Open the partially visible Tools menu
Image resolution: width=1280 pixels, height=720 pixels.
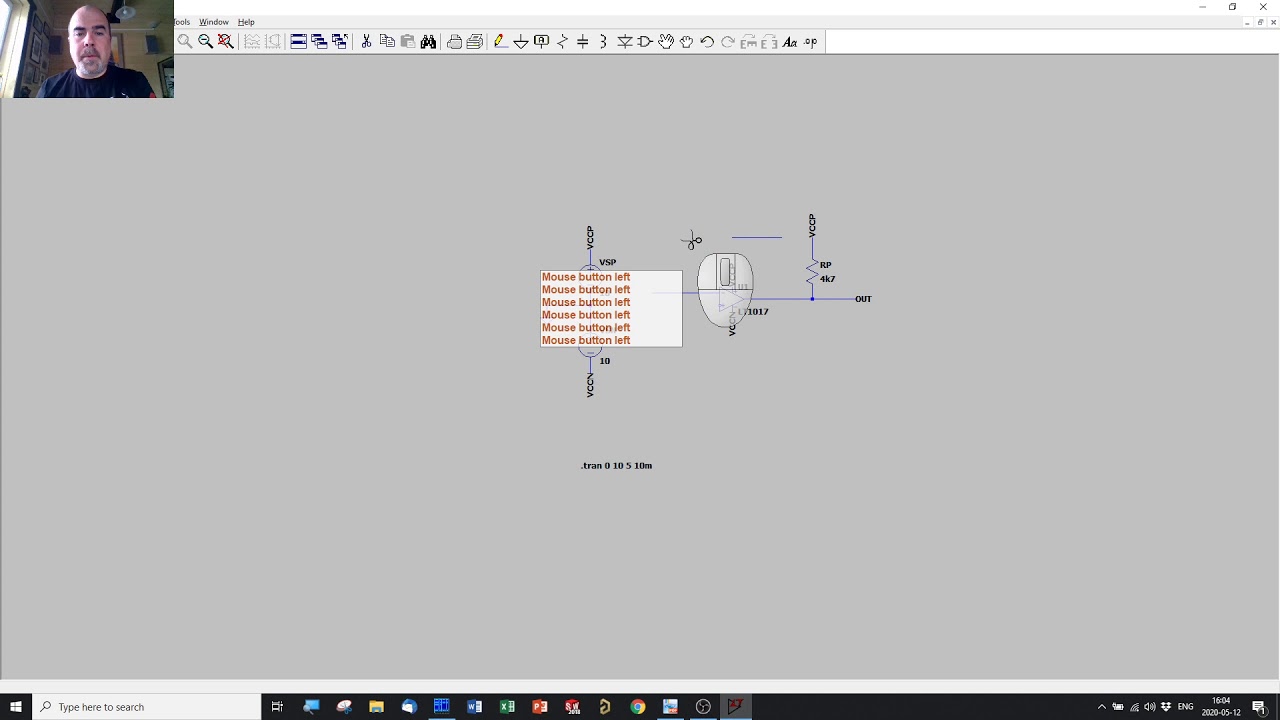182,22
